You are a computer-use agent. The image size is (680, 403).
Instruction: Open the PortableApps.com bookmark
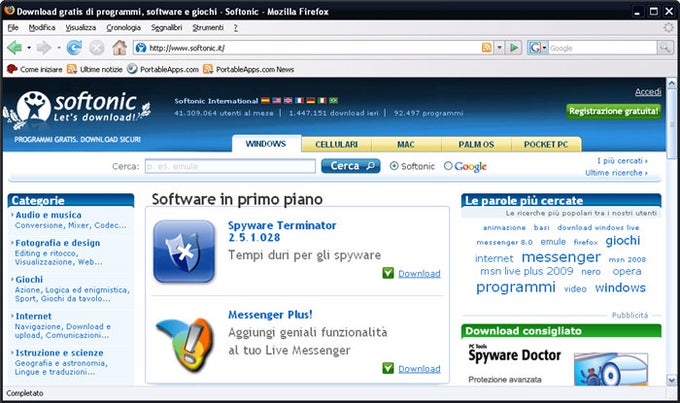point(163,69)
